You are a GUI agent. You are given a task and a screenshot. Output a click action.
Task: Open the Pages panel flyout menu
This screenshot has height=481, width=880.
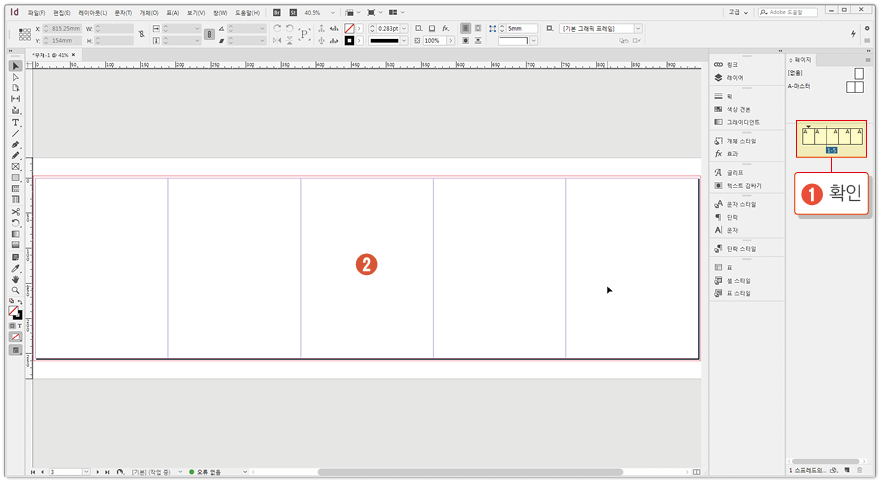pyautogui.click(x=868, y=59)
